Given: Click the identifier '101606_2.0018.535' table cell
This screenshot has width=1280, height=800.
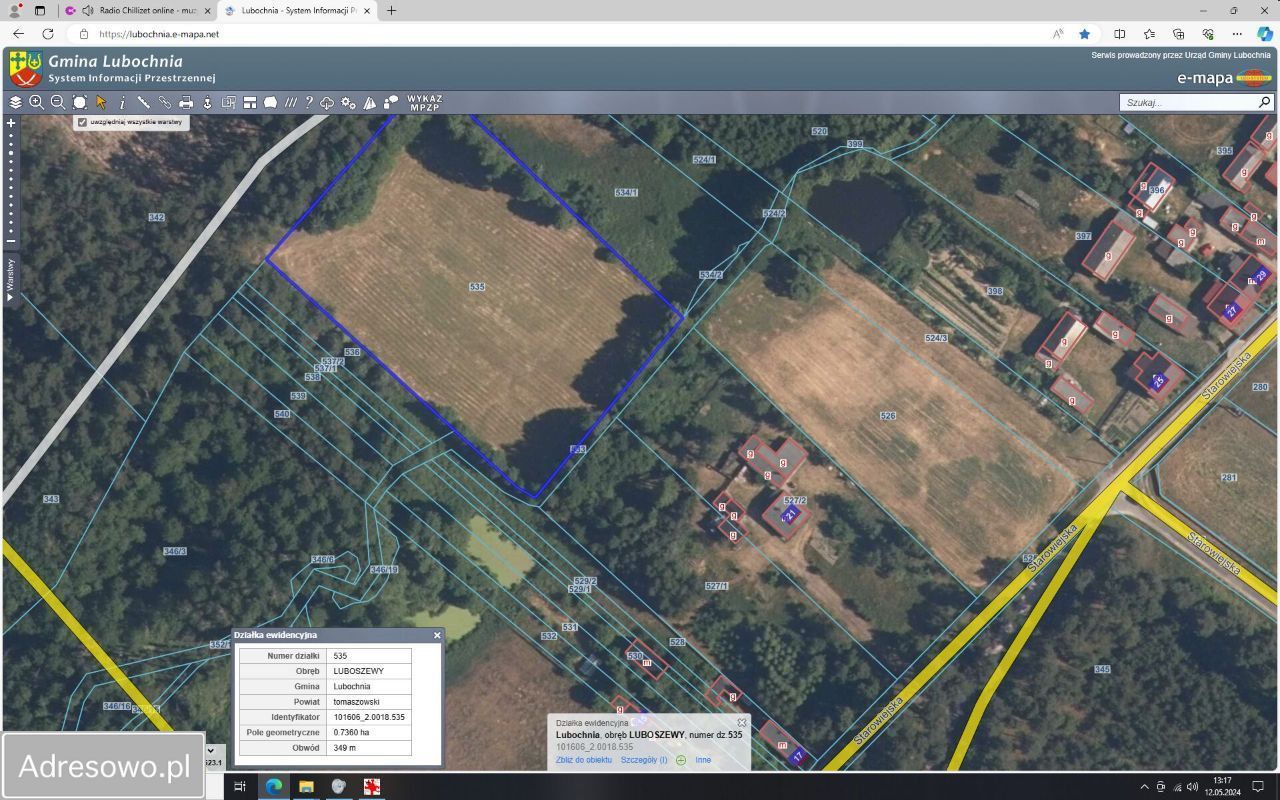Looking at the screenshot, I should point(369,717).
